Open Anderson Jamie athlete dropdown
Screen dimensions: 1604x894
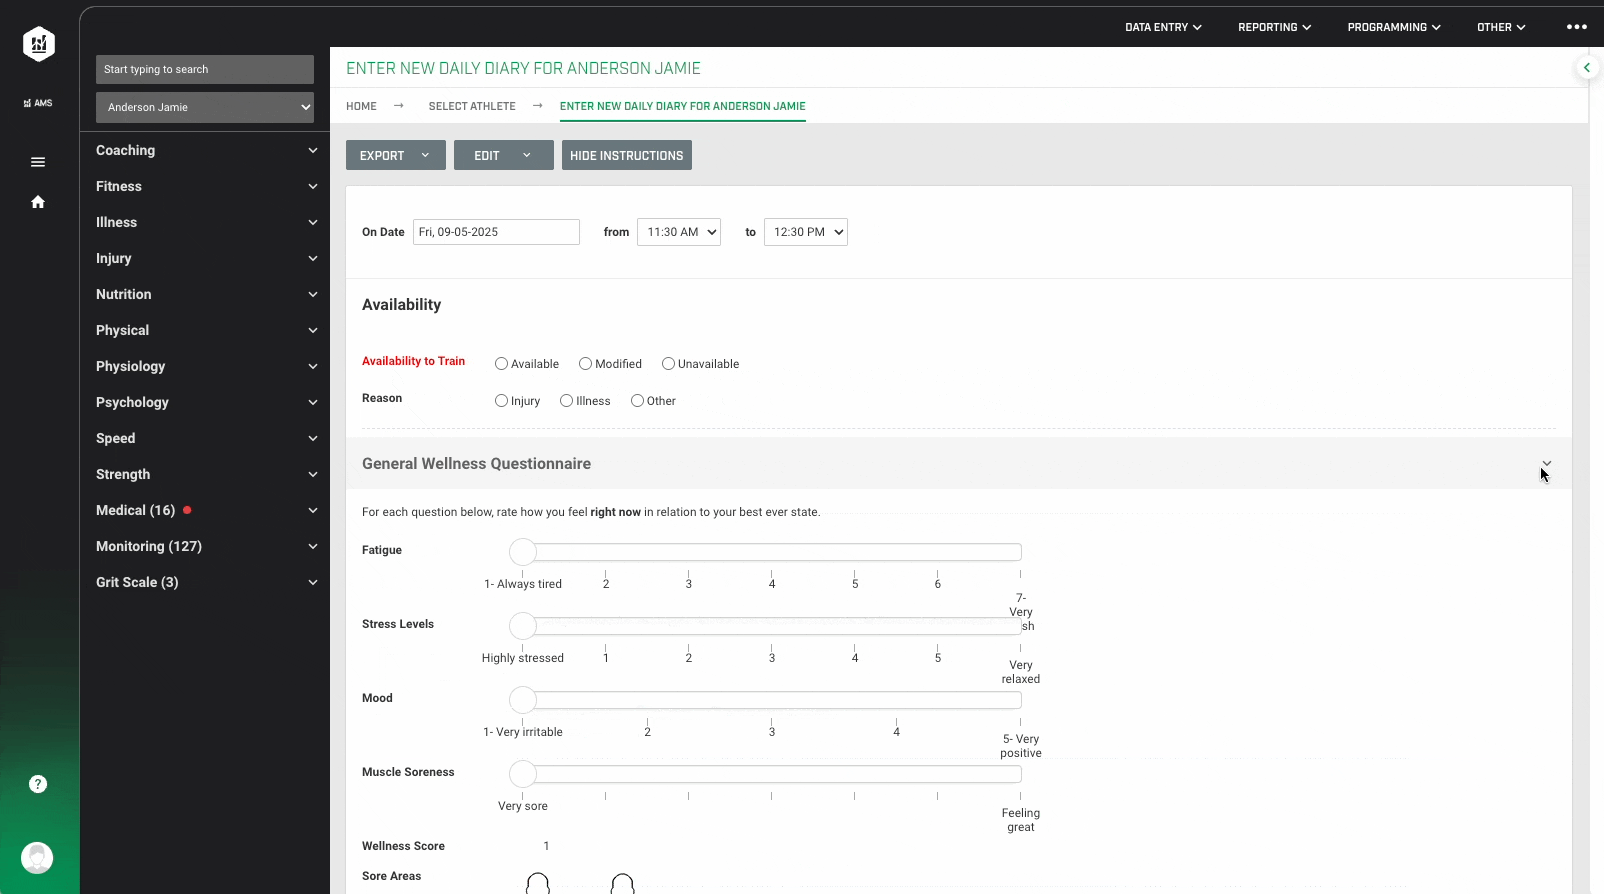pos(205,107)
